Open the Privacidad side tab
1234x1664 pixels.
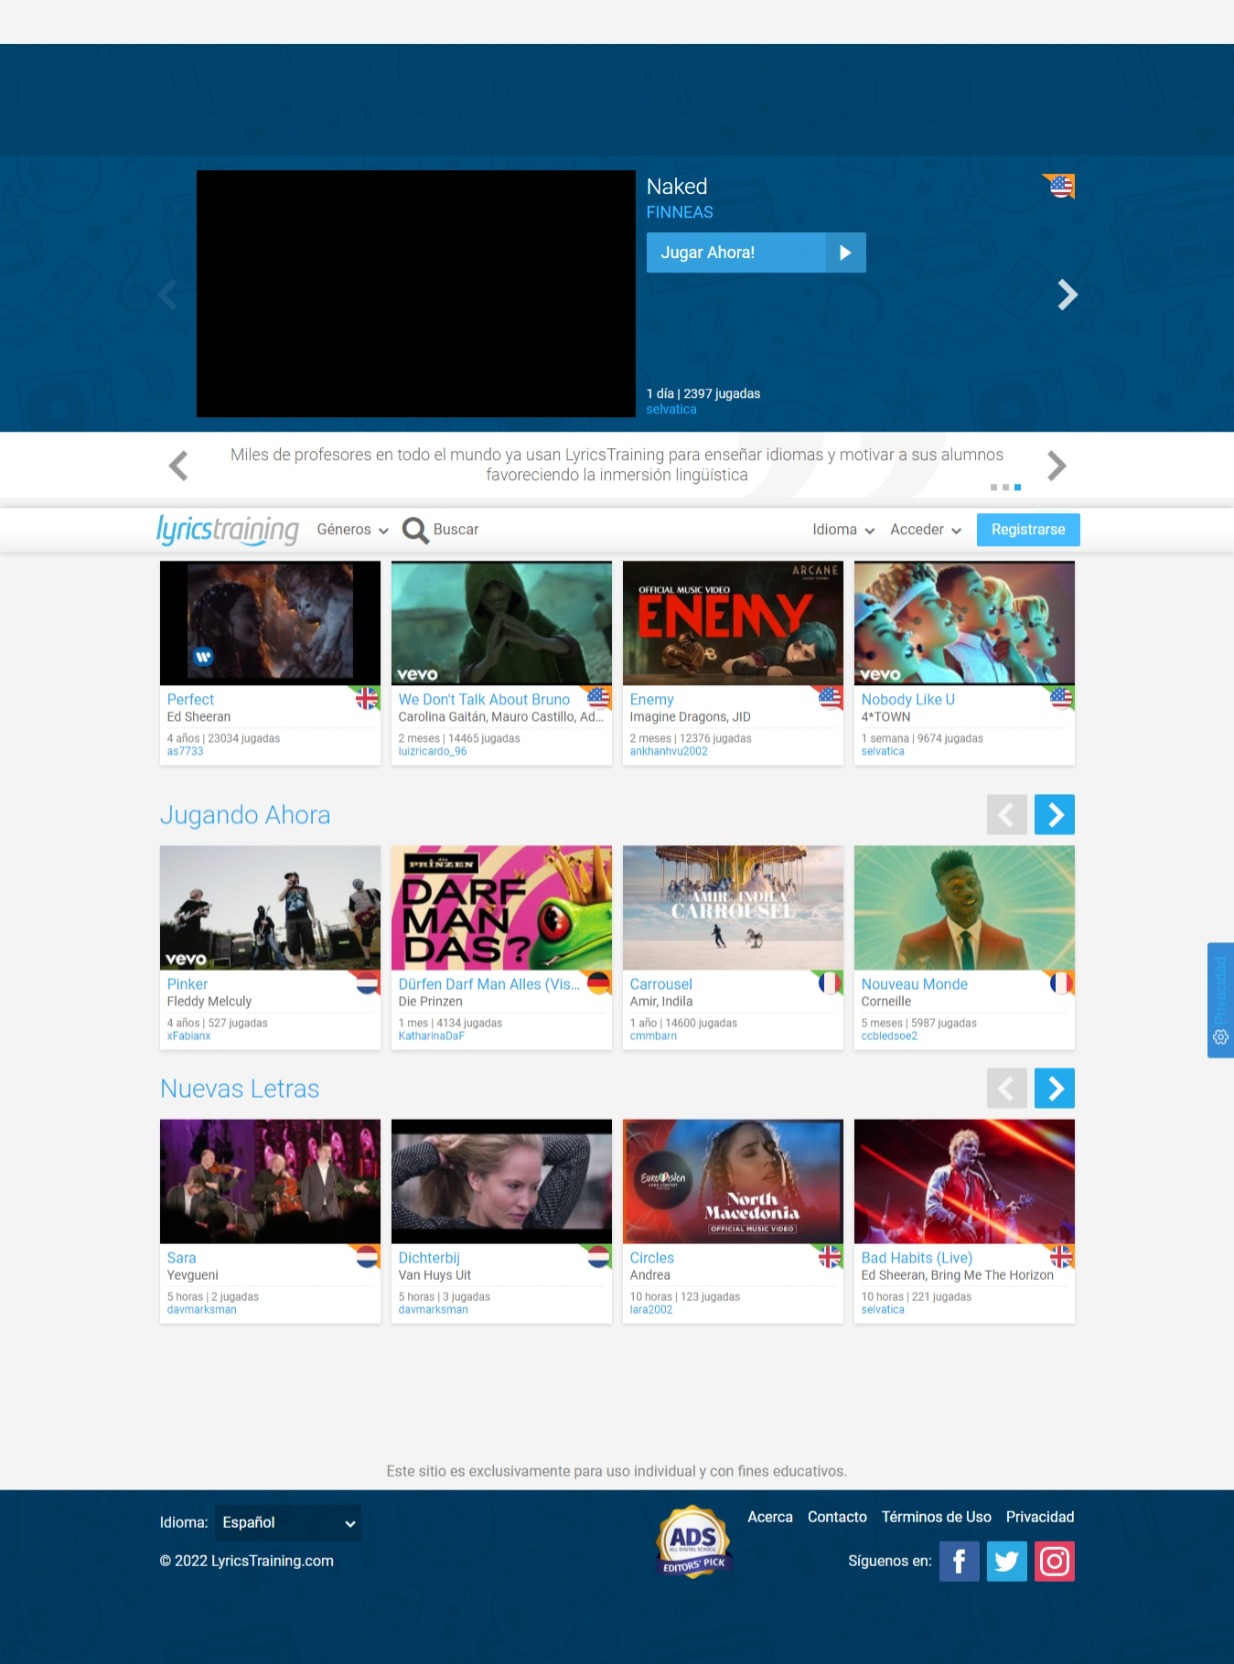[x=1220, y=1000]
